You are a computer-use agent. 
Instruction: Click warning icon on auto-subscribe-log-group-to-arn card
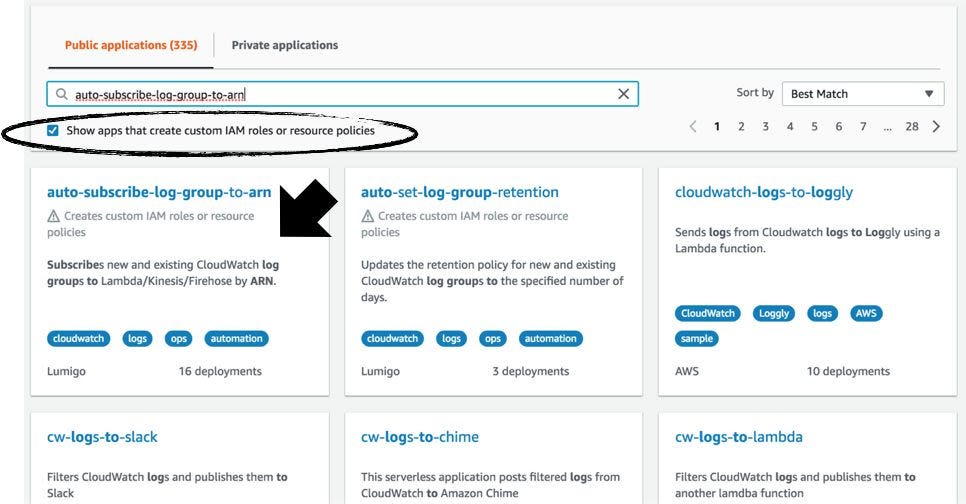tap(54, 216)
